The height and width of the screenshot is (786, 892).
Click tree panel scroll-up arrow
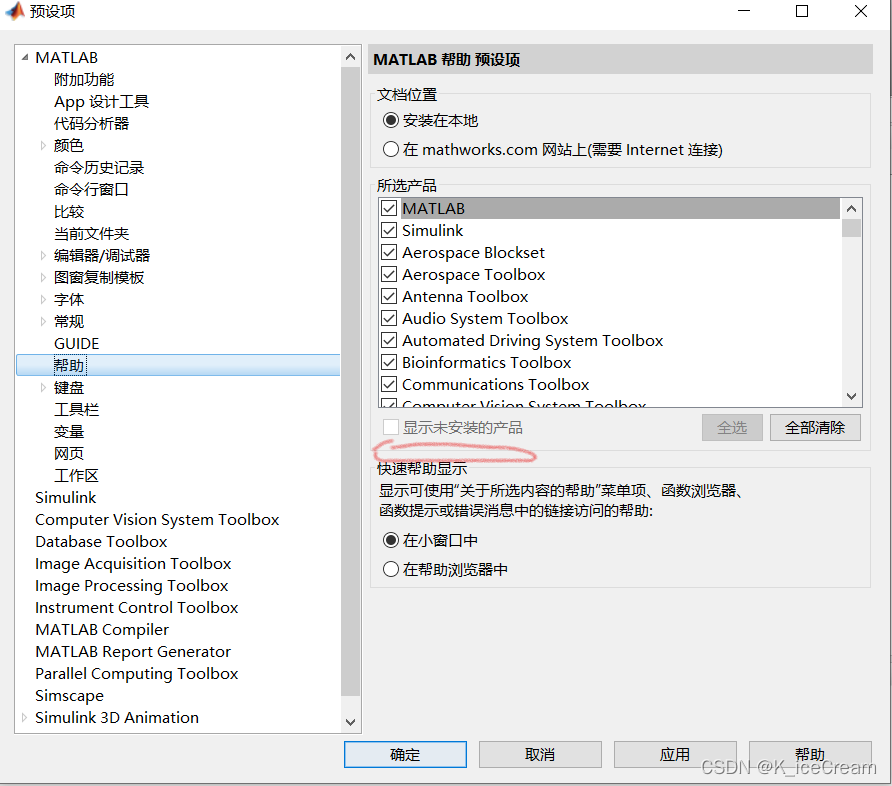pyautogui.click(x=350, y=57)
